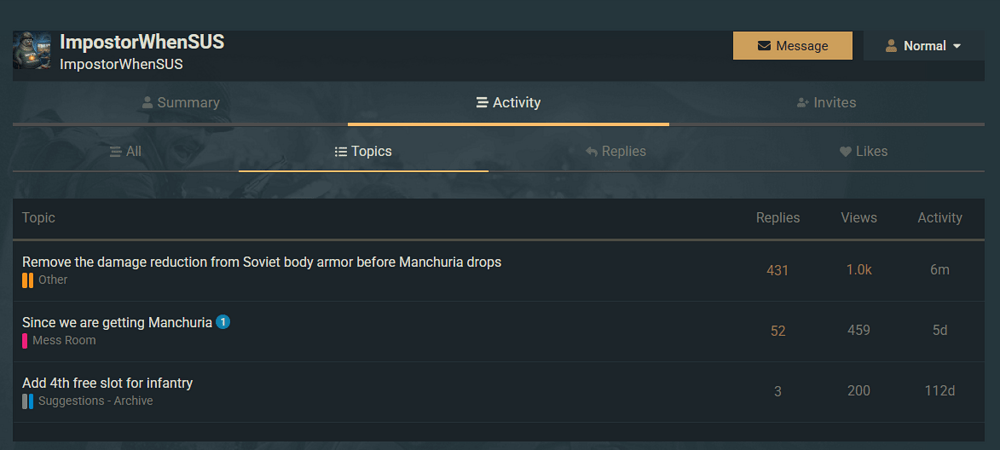Select the Activity tab
1000x450 pixels.
click(x=508, y=103)
